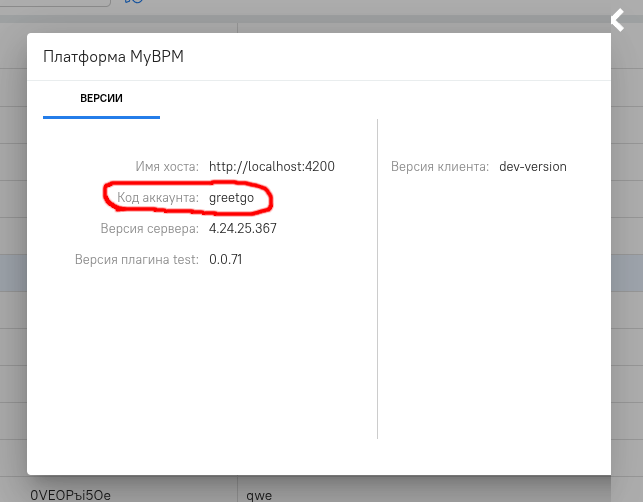Image resolution: width=643 pixels, height=502 pixels.
Task: Select plugin version value 0.0.71
Action: pyautogui.click(x=225, y=260)
